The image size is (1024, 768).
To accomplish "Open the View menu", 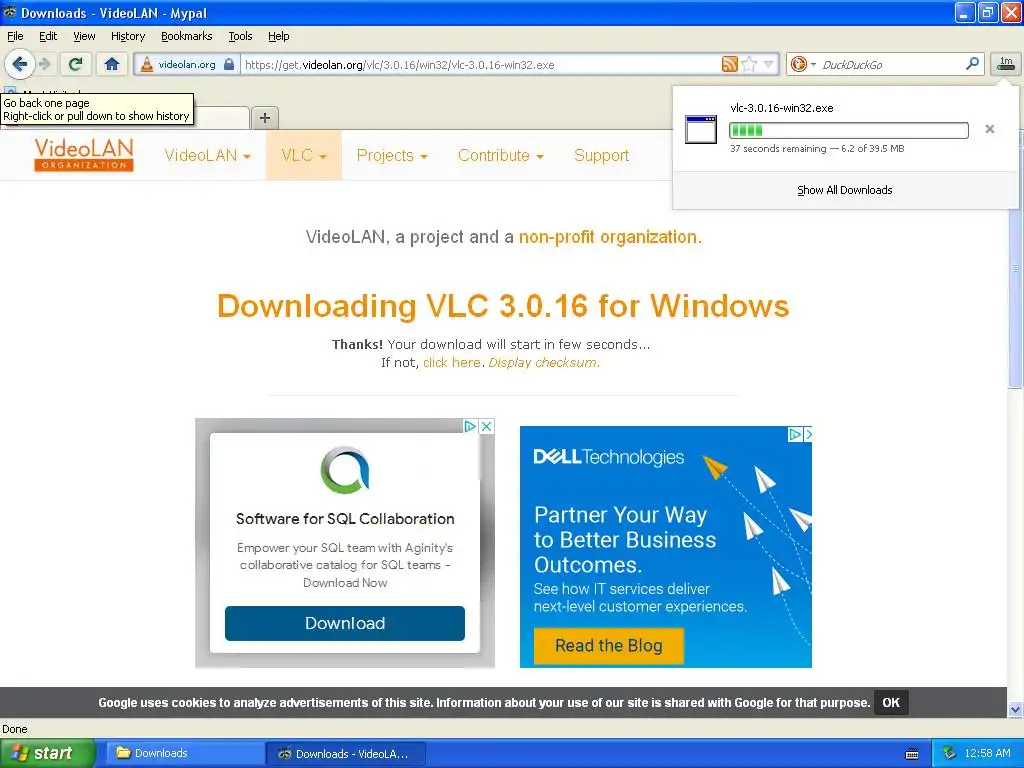I will tap(84, 36).
